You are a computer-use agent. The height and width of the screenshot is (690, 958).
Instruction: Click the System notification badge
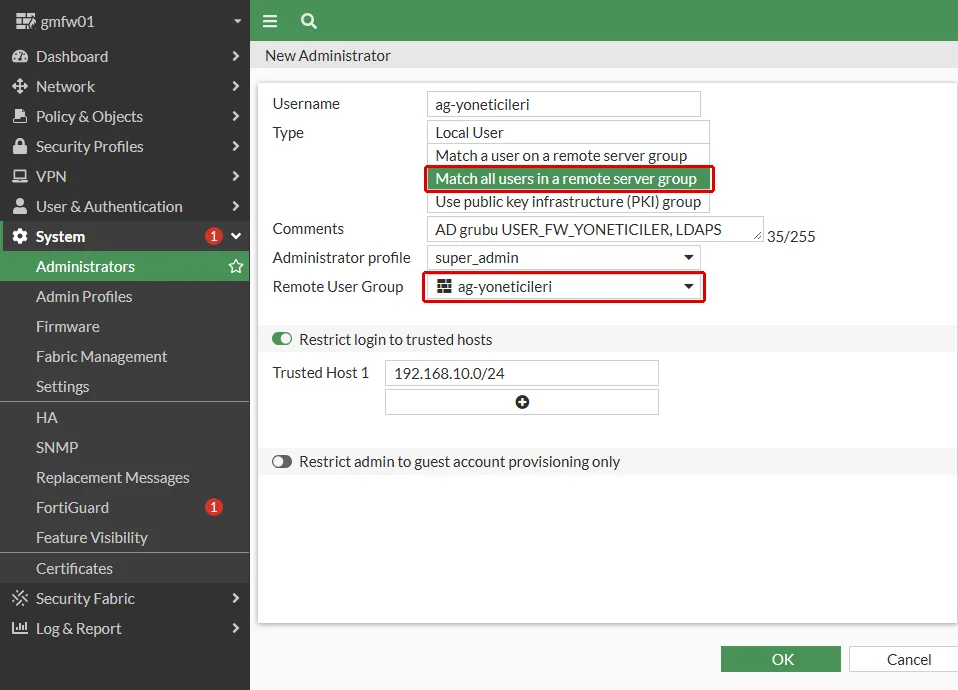click(x=213, y=236)
